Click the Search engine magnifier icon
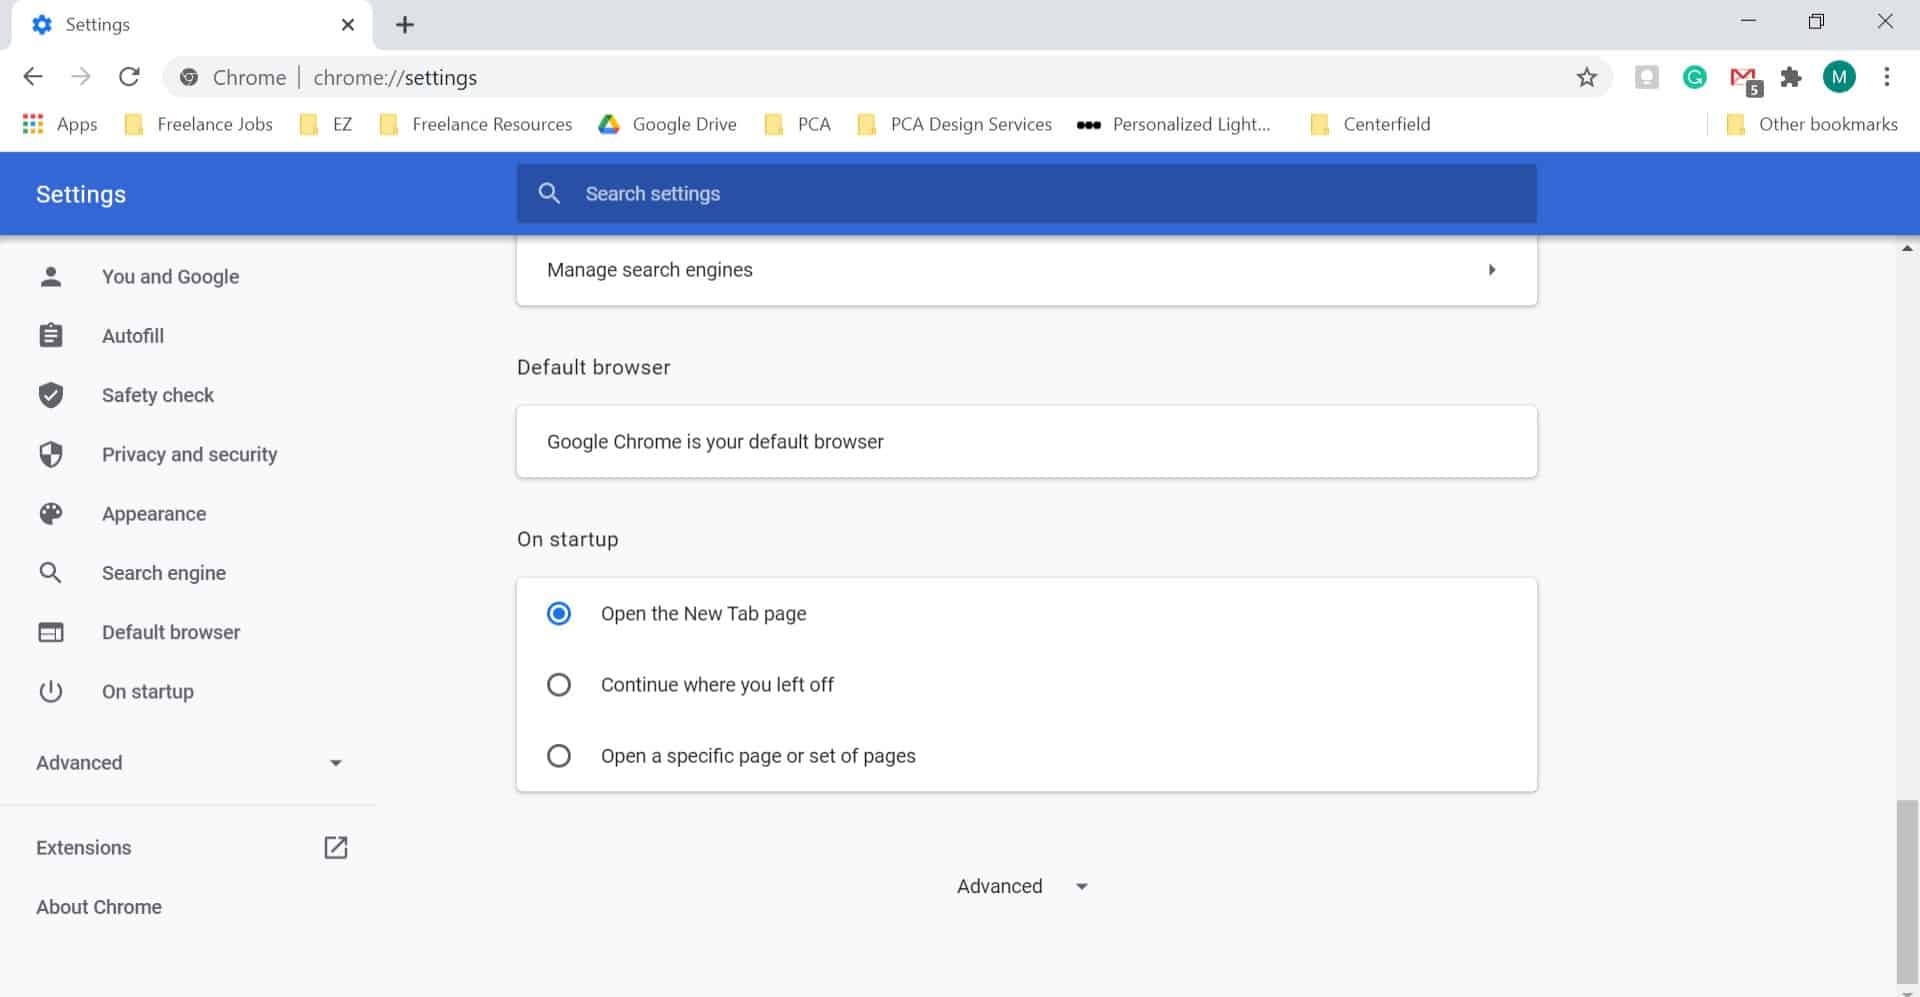The width and height of the screenshot is (1920, 997). pos(51,572)
